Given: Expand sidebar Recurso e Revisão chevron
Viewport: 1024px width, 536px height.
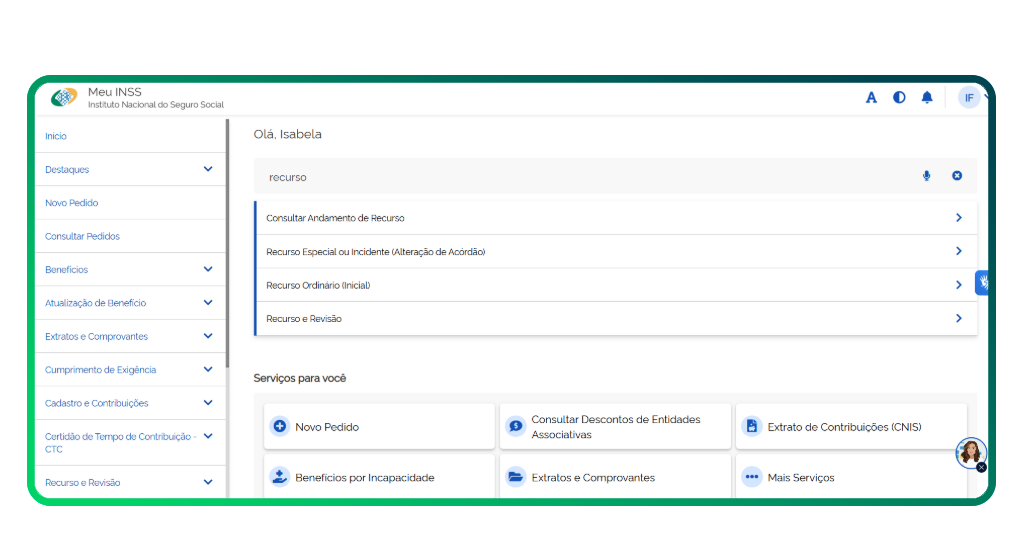Looking at the screenshot, I should click(208, 482).
